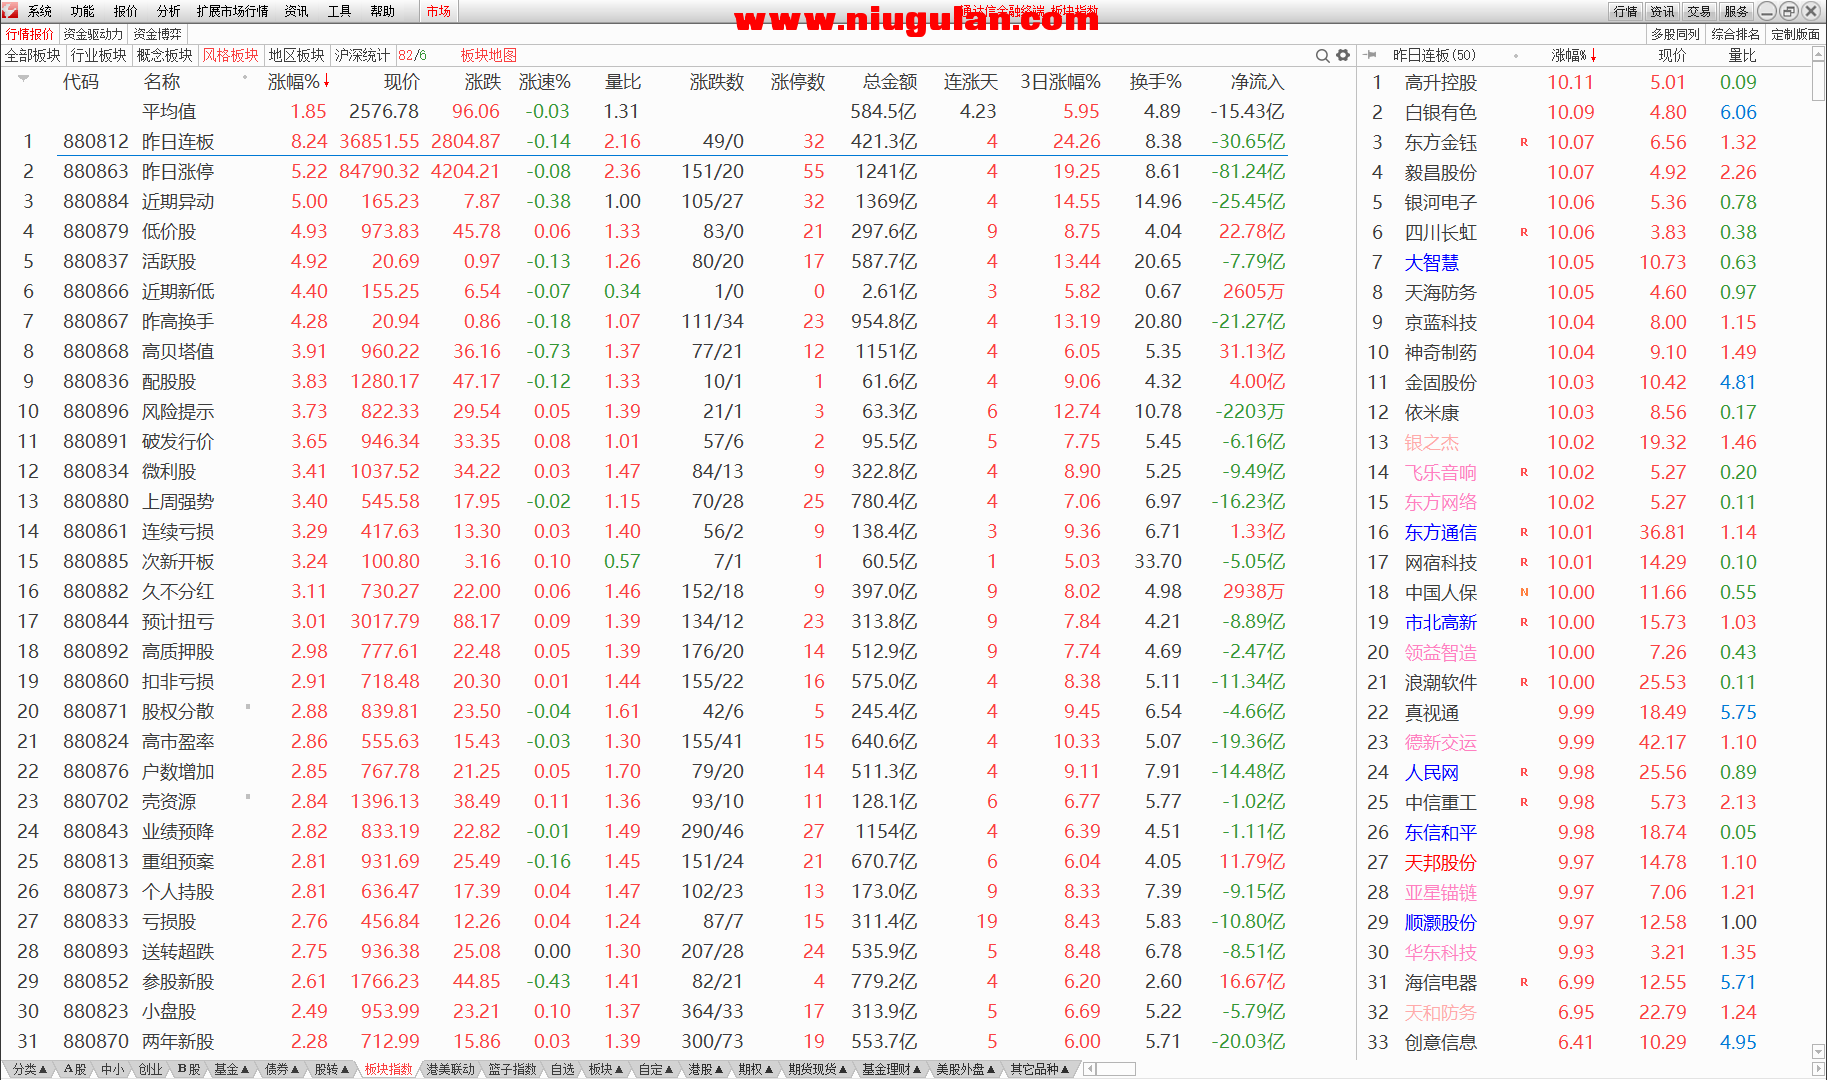Open the 扩展市场行情 menu
This screenshot has width=1827, height=1080.
point(232,11)
